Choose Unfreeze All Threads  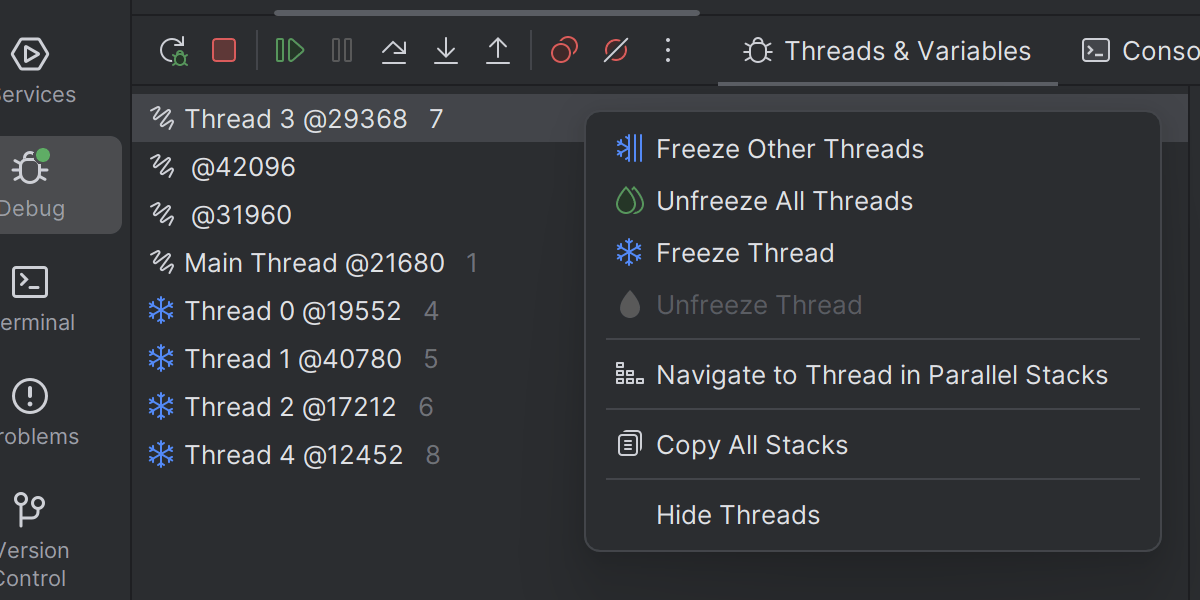tap(784, 201)
